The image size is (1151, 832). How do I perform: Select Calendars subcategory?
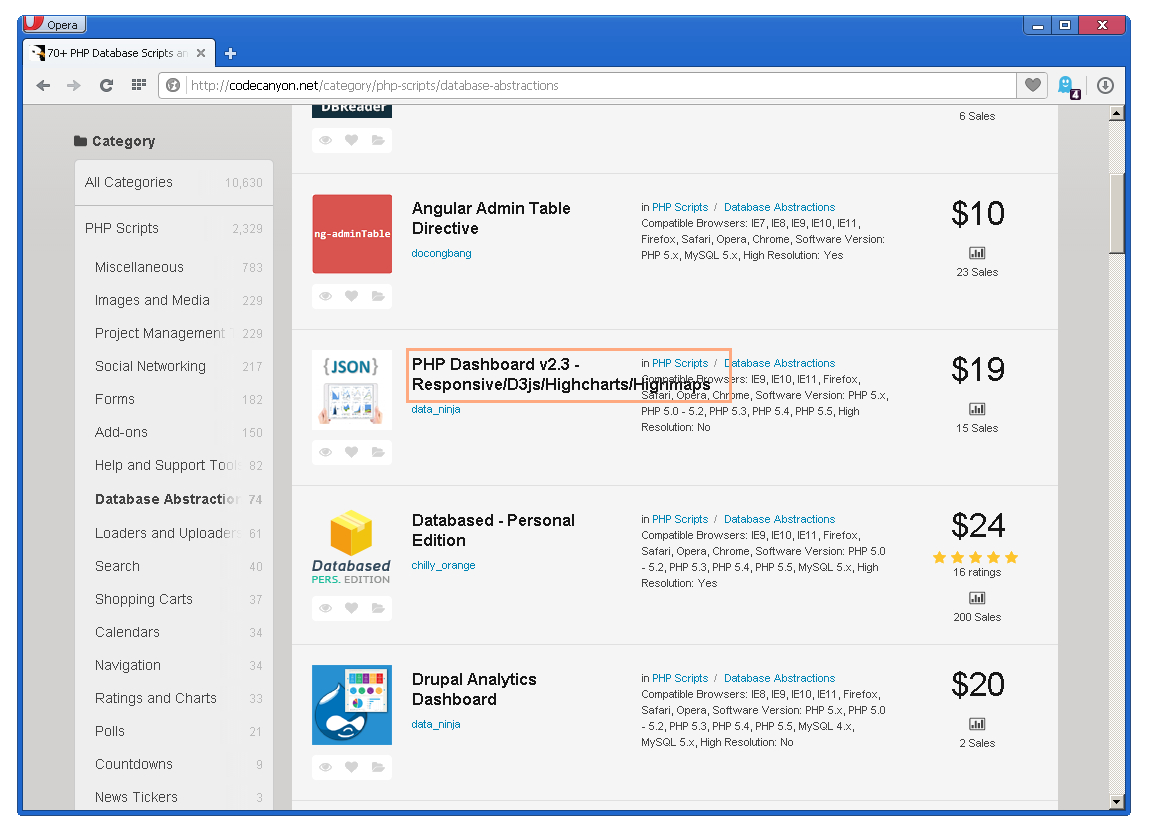tap(174, 632)
